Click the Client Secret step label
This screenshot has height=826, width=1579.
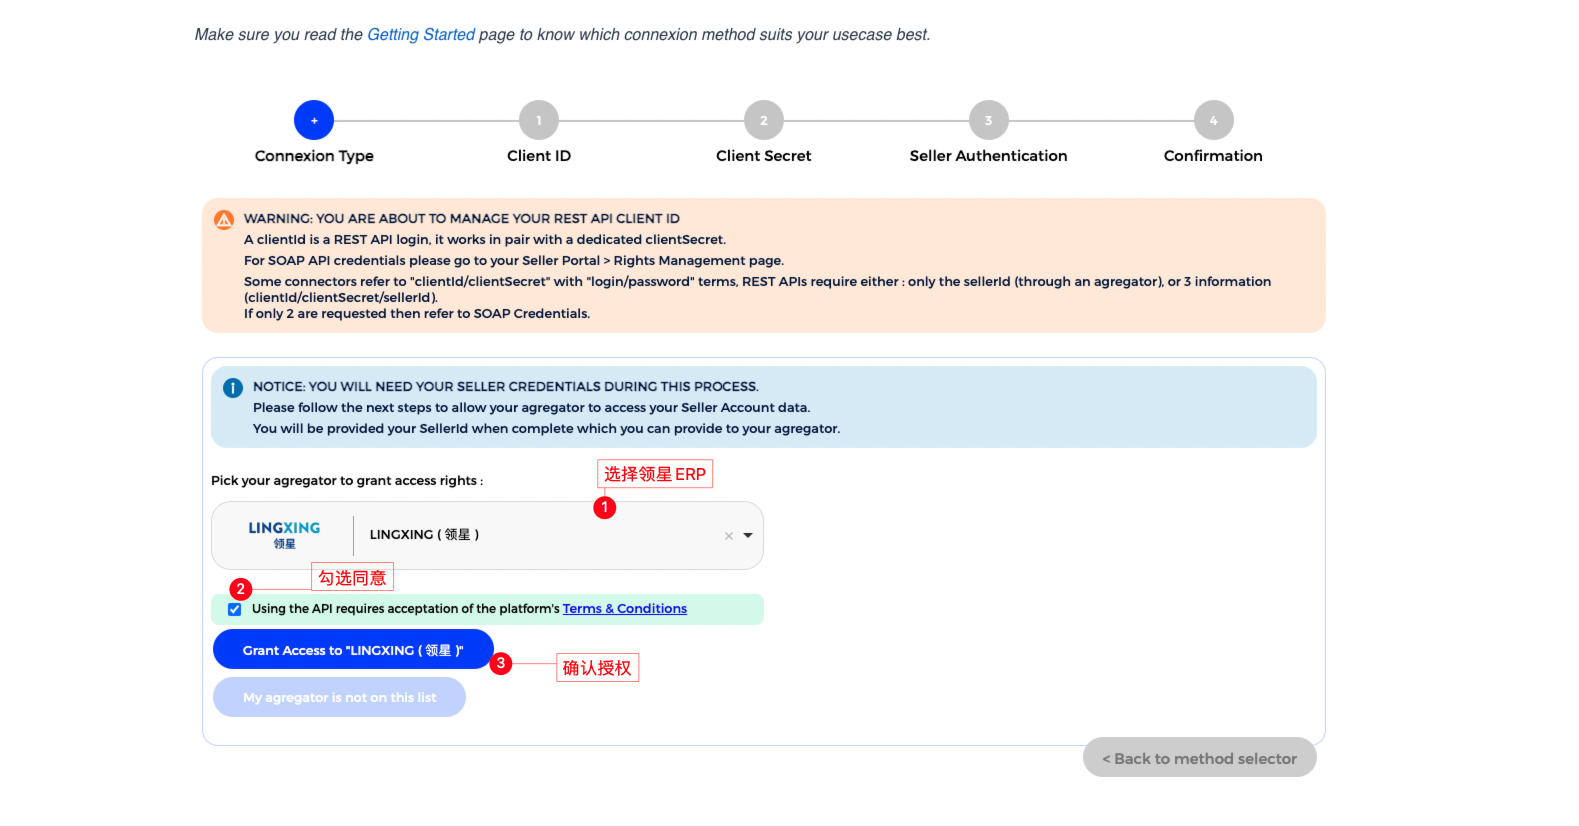pyautogui.click(x=764, y=156)
